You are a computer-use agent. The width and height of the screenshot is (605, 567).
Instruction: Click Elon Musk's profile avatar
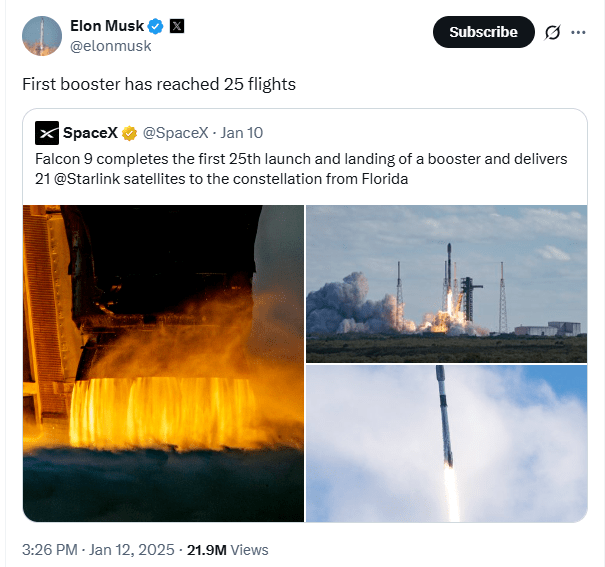(41, 35)
